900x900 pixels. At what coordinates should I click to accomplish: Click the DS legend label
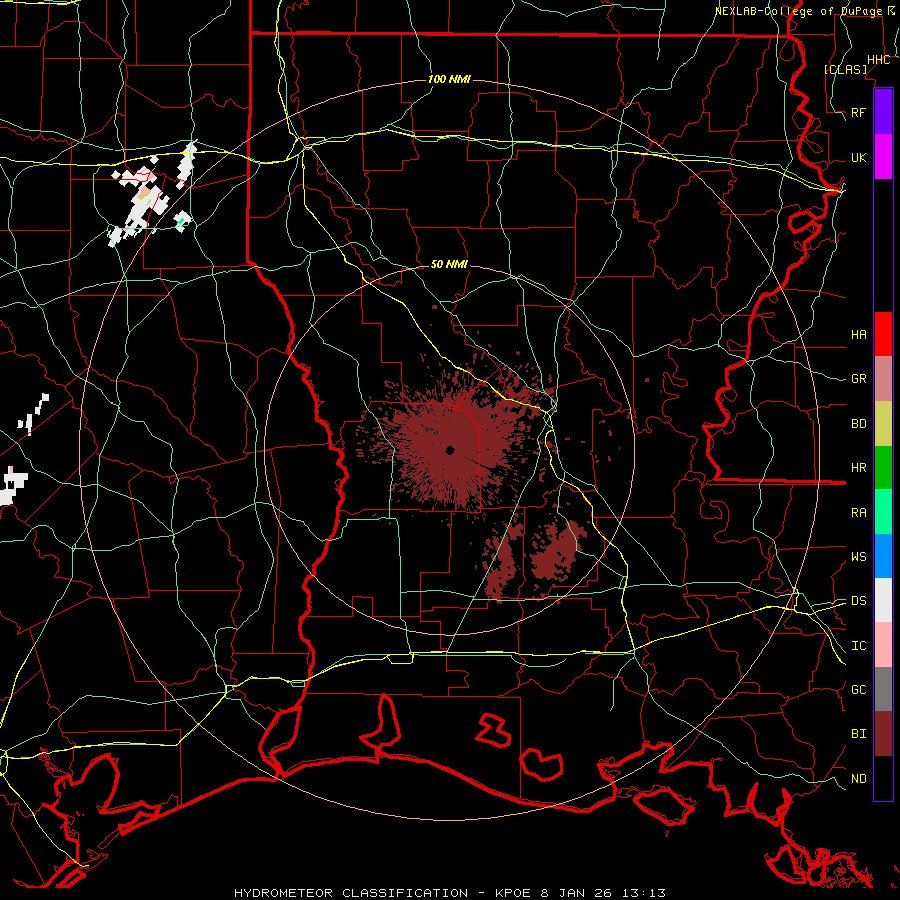(x=858, y=600)
